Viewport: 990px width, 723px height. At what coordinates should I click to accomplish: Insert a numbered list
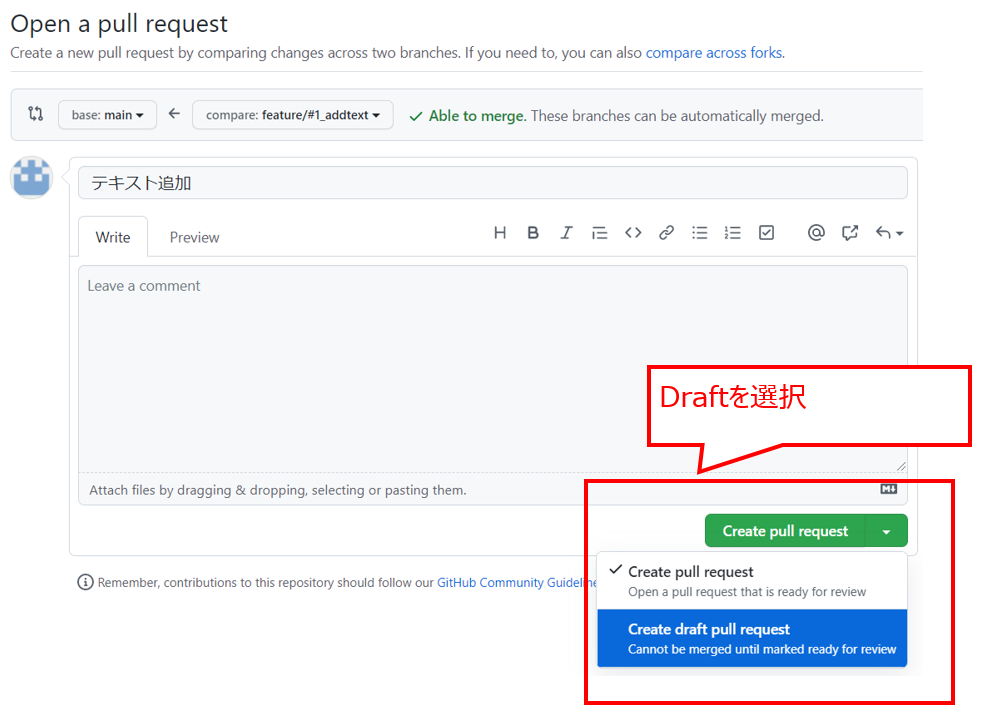click(733, 232)
